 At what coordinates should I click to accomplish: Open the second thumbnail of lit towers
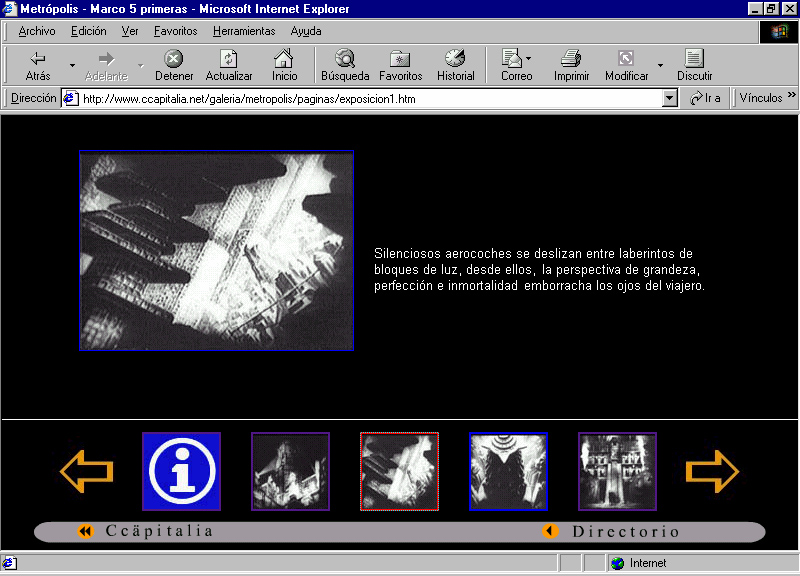pyautogui.click(x=290, y=471)
